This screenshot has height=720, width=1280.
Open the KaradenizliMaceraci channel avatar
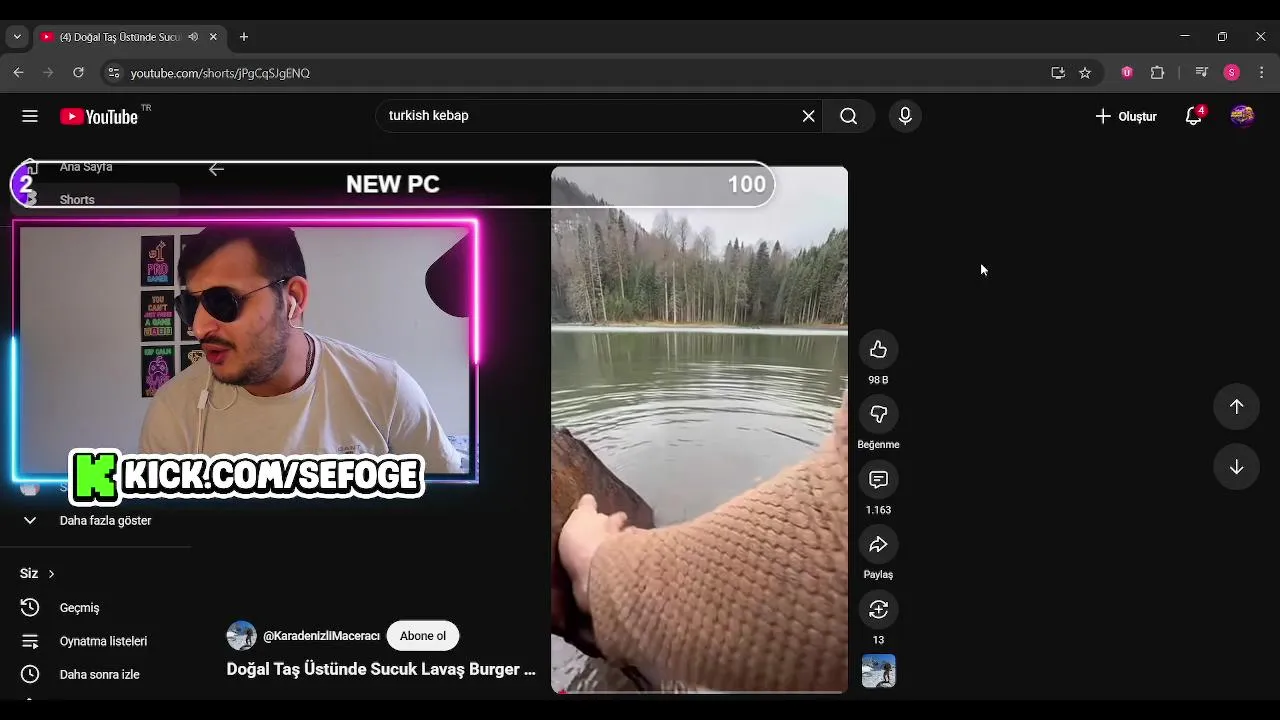coord(241,636)
